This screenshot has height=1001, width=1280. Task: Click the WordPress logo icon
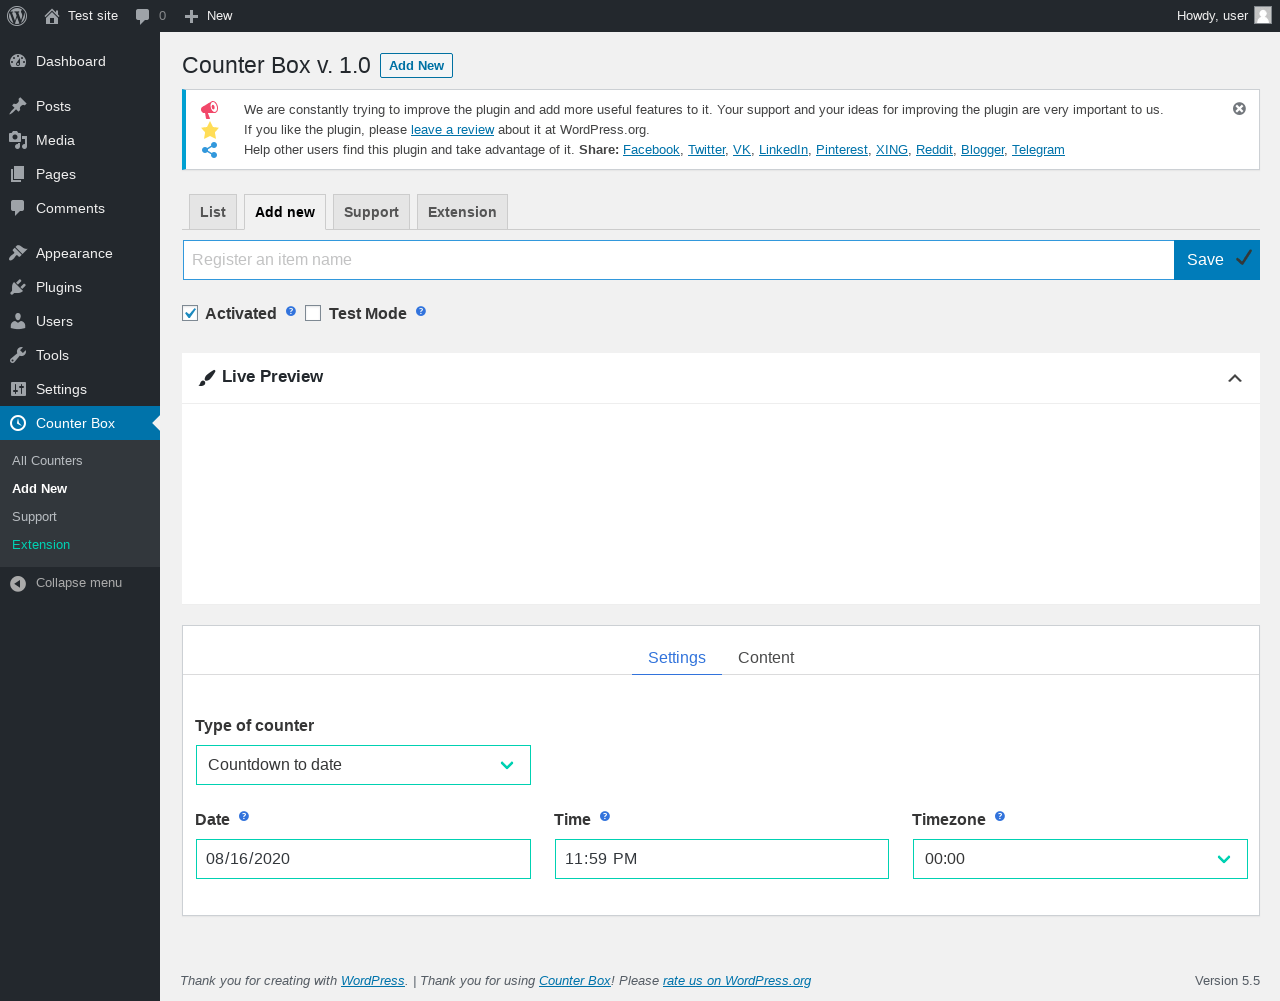point(17,16)
